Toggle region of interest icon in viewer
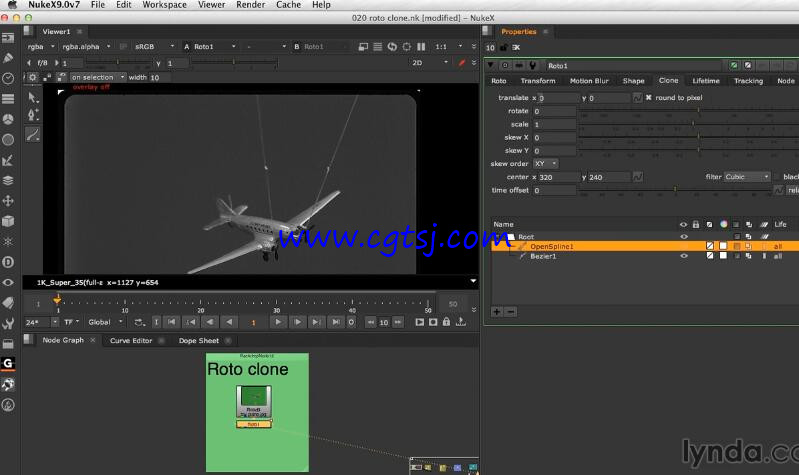 tap(407, 46)
